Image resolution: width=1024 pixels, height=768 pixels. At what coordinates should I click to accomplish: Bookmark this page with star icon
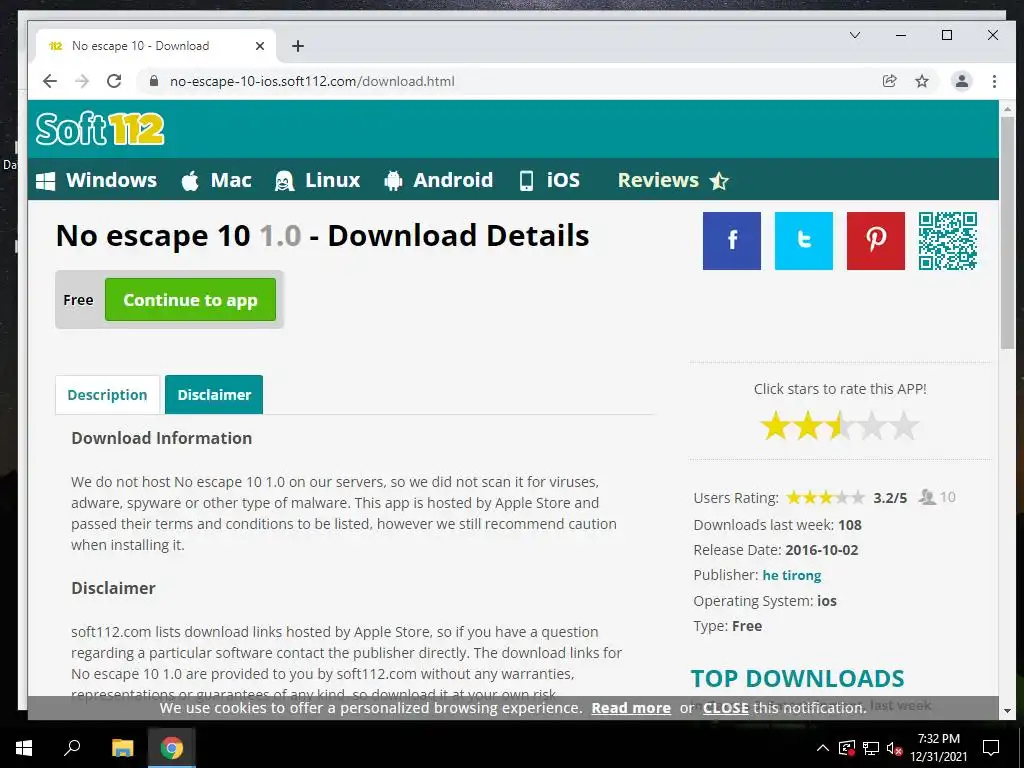point(921,81)
